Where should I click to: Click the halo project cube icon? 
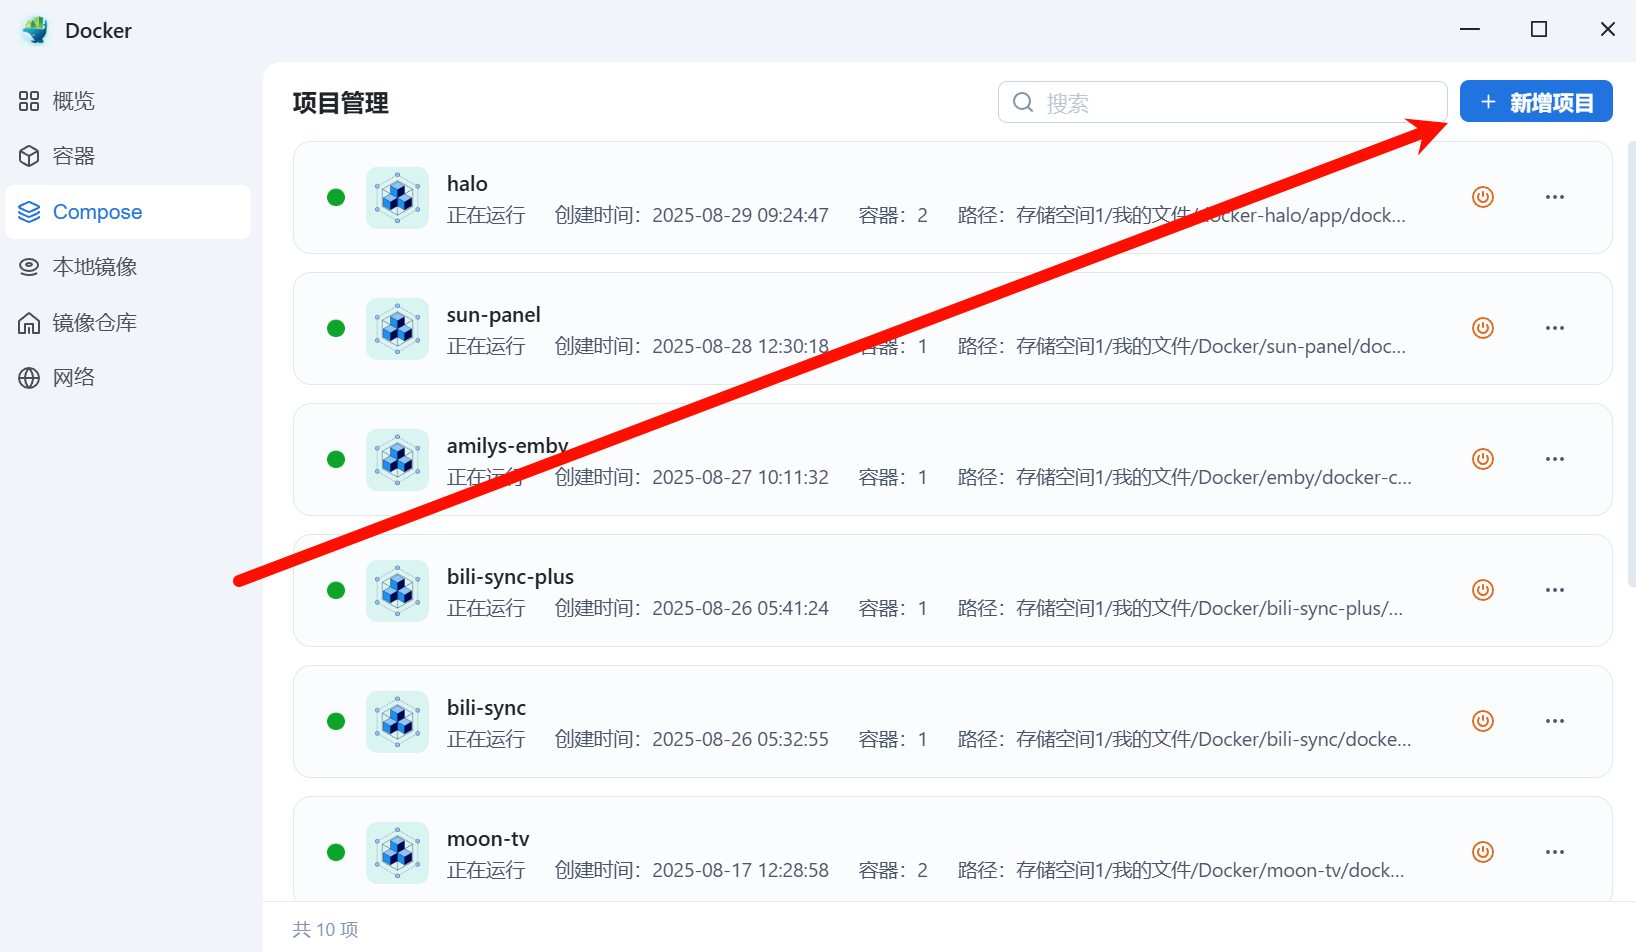pos(397,198)
